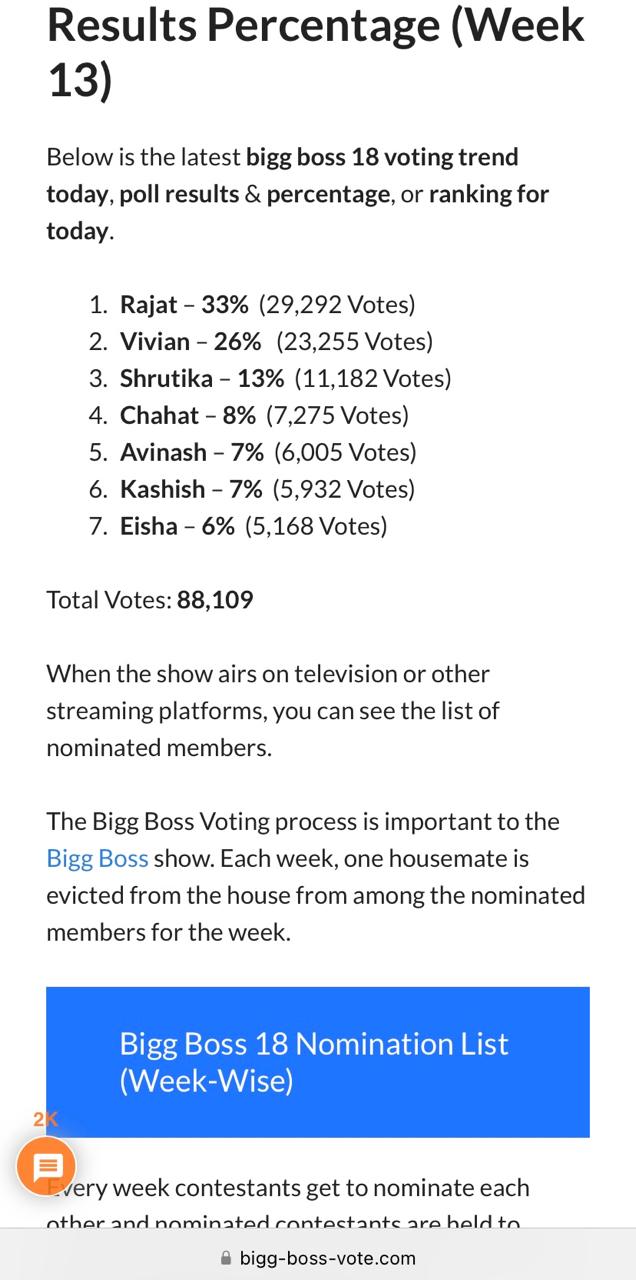
Task: Click the 2K comment count badge
Action: [45, 1119]
